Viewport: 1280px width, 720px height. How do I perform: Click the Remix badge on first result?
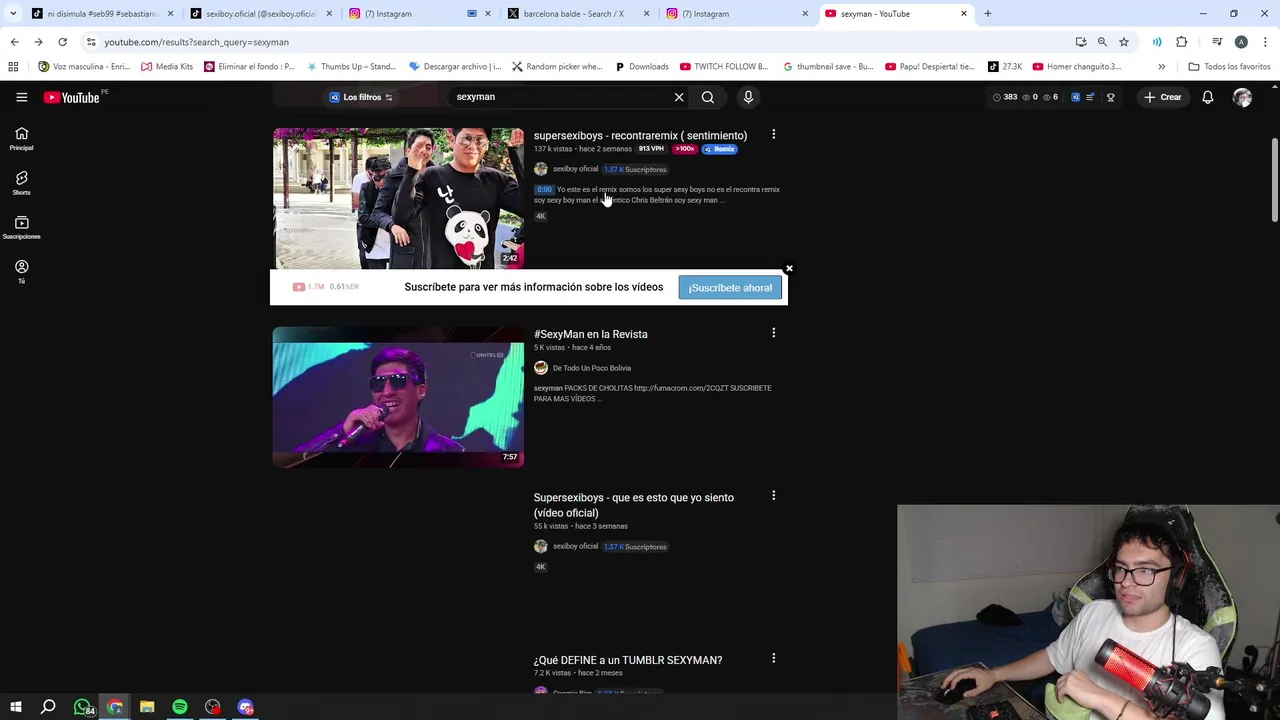pyautogui.click(x=719, y=149)
